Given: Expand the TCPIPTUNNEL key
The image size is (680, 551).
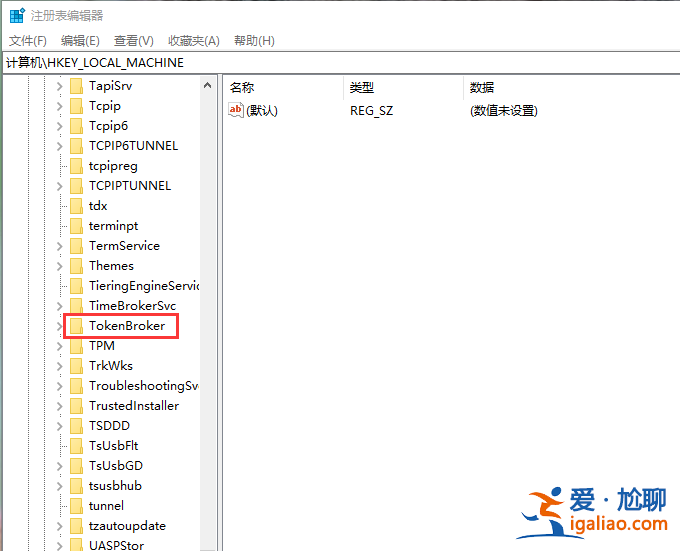Looking at the screenshot, I should pos(59,186).
